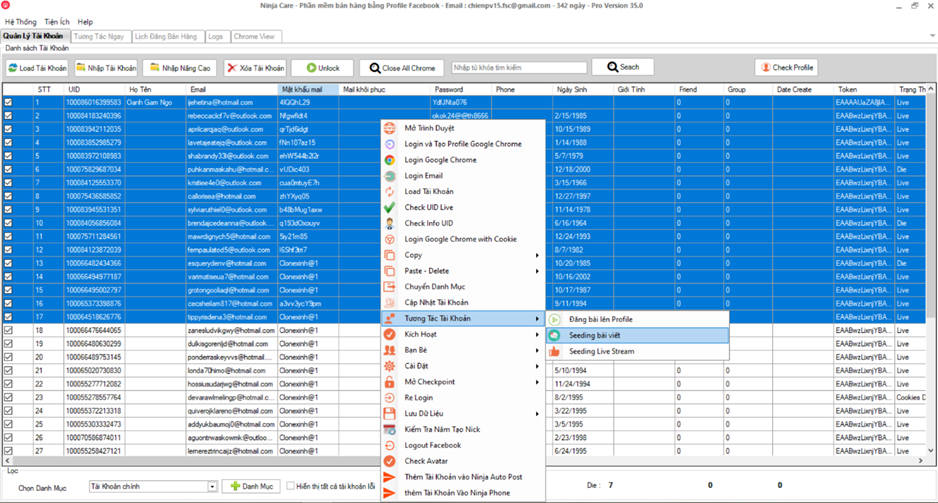Click the horizontal scrollbar right arrow

pos(921,461)
